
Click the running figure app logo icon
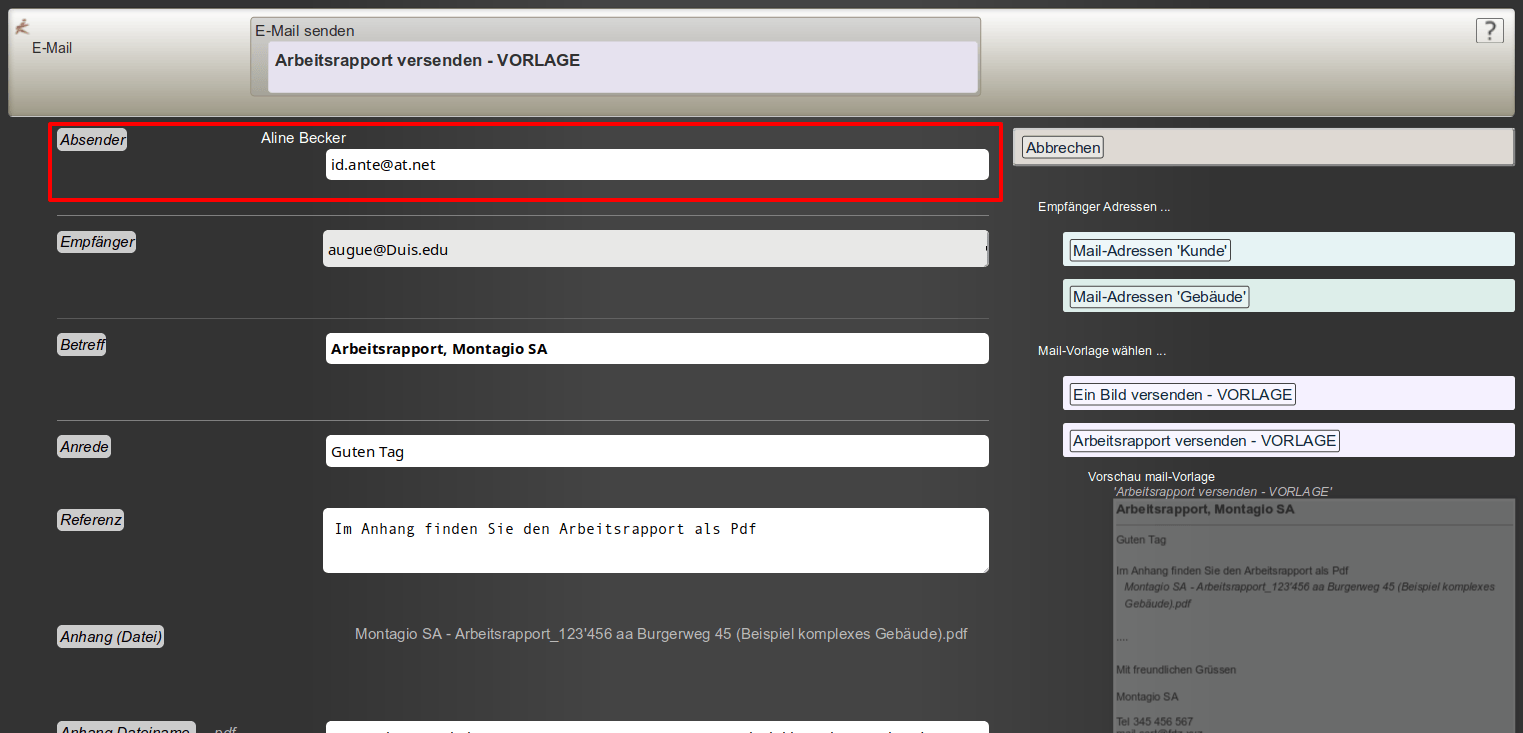pos(22,27)
